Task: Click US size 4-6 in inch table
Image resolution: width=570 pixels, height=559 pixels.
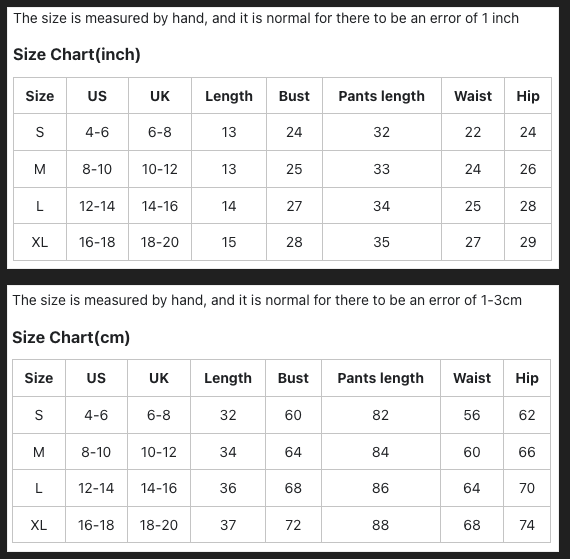Action: pyautogui.click(x=97, y=132)
